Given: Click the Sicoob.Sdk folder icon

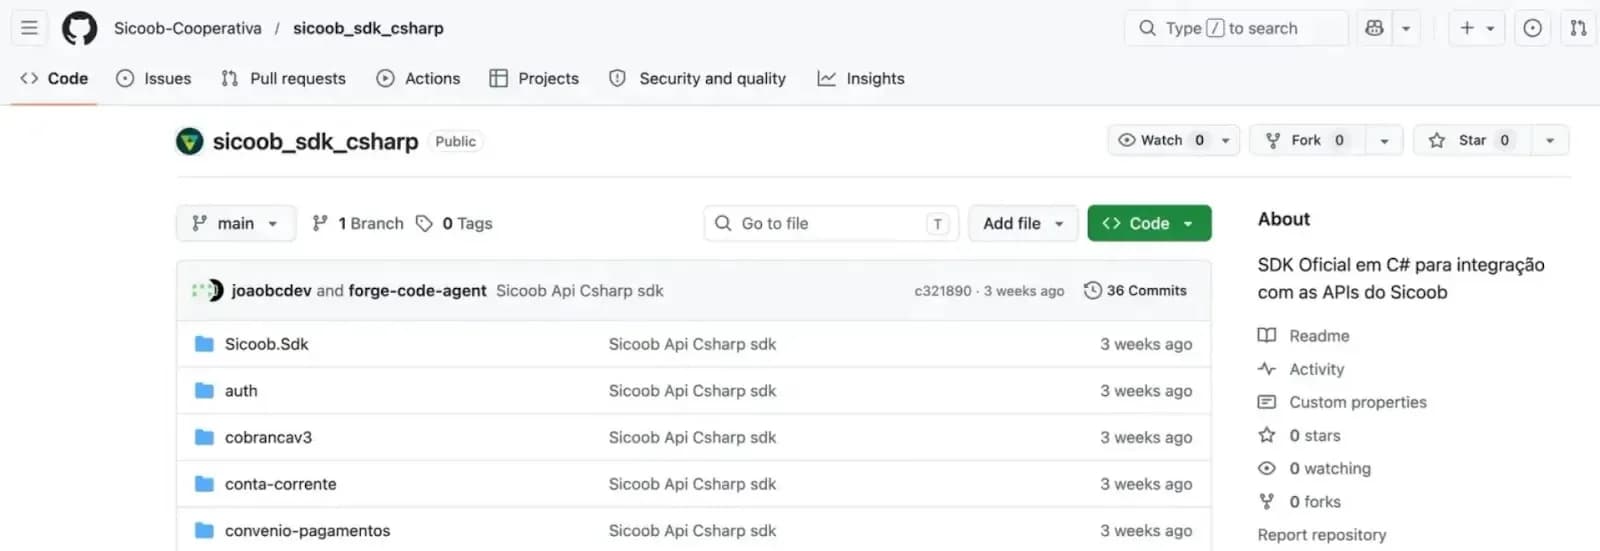Looking at the screenshot, I should pyautogui.click(x=204, y=344).
